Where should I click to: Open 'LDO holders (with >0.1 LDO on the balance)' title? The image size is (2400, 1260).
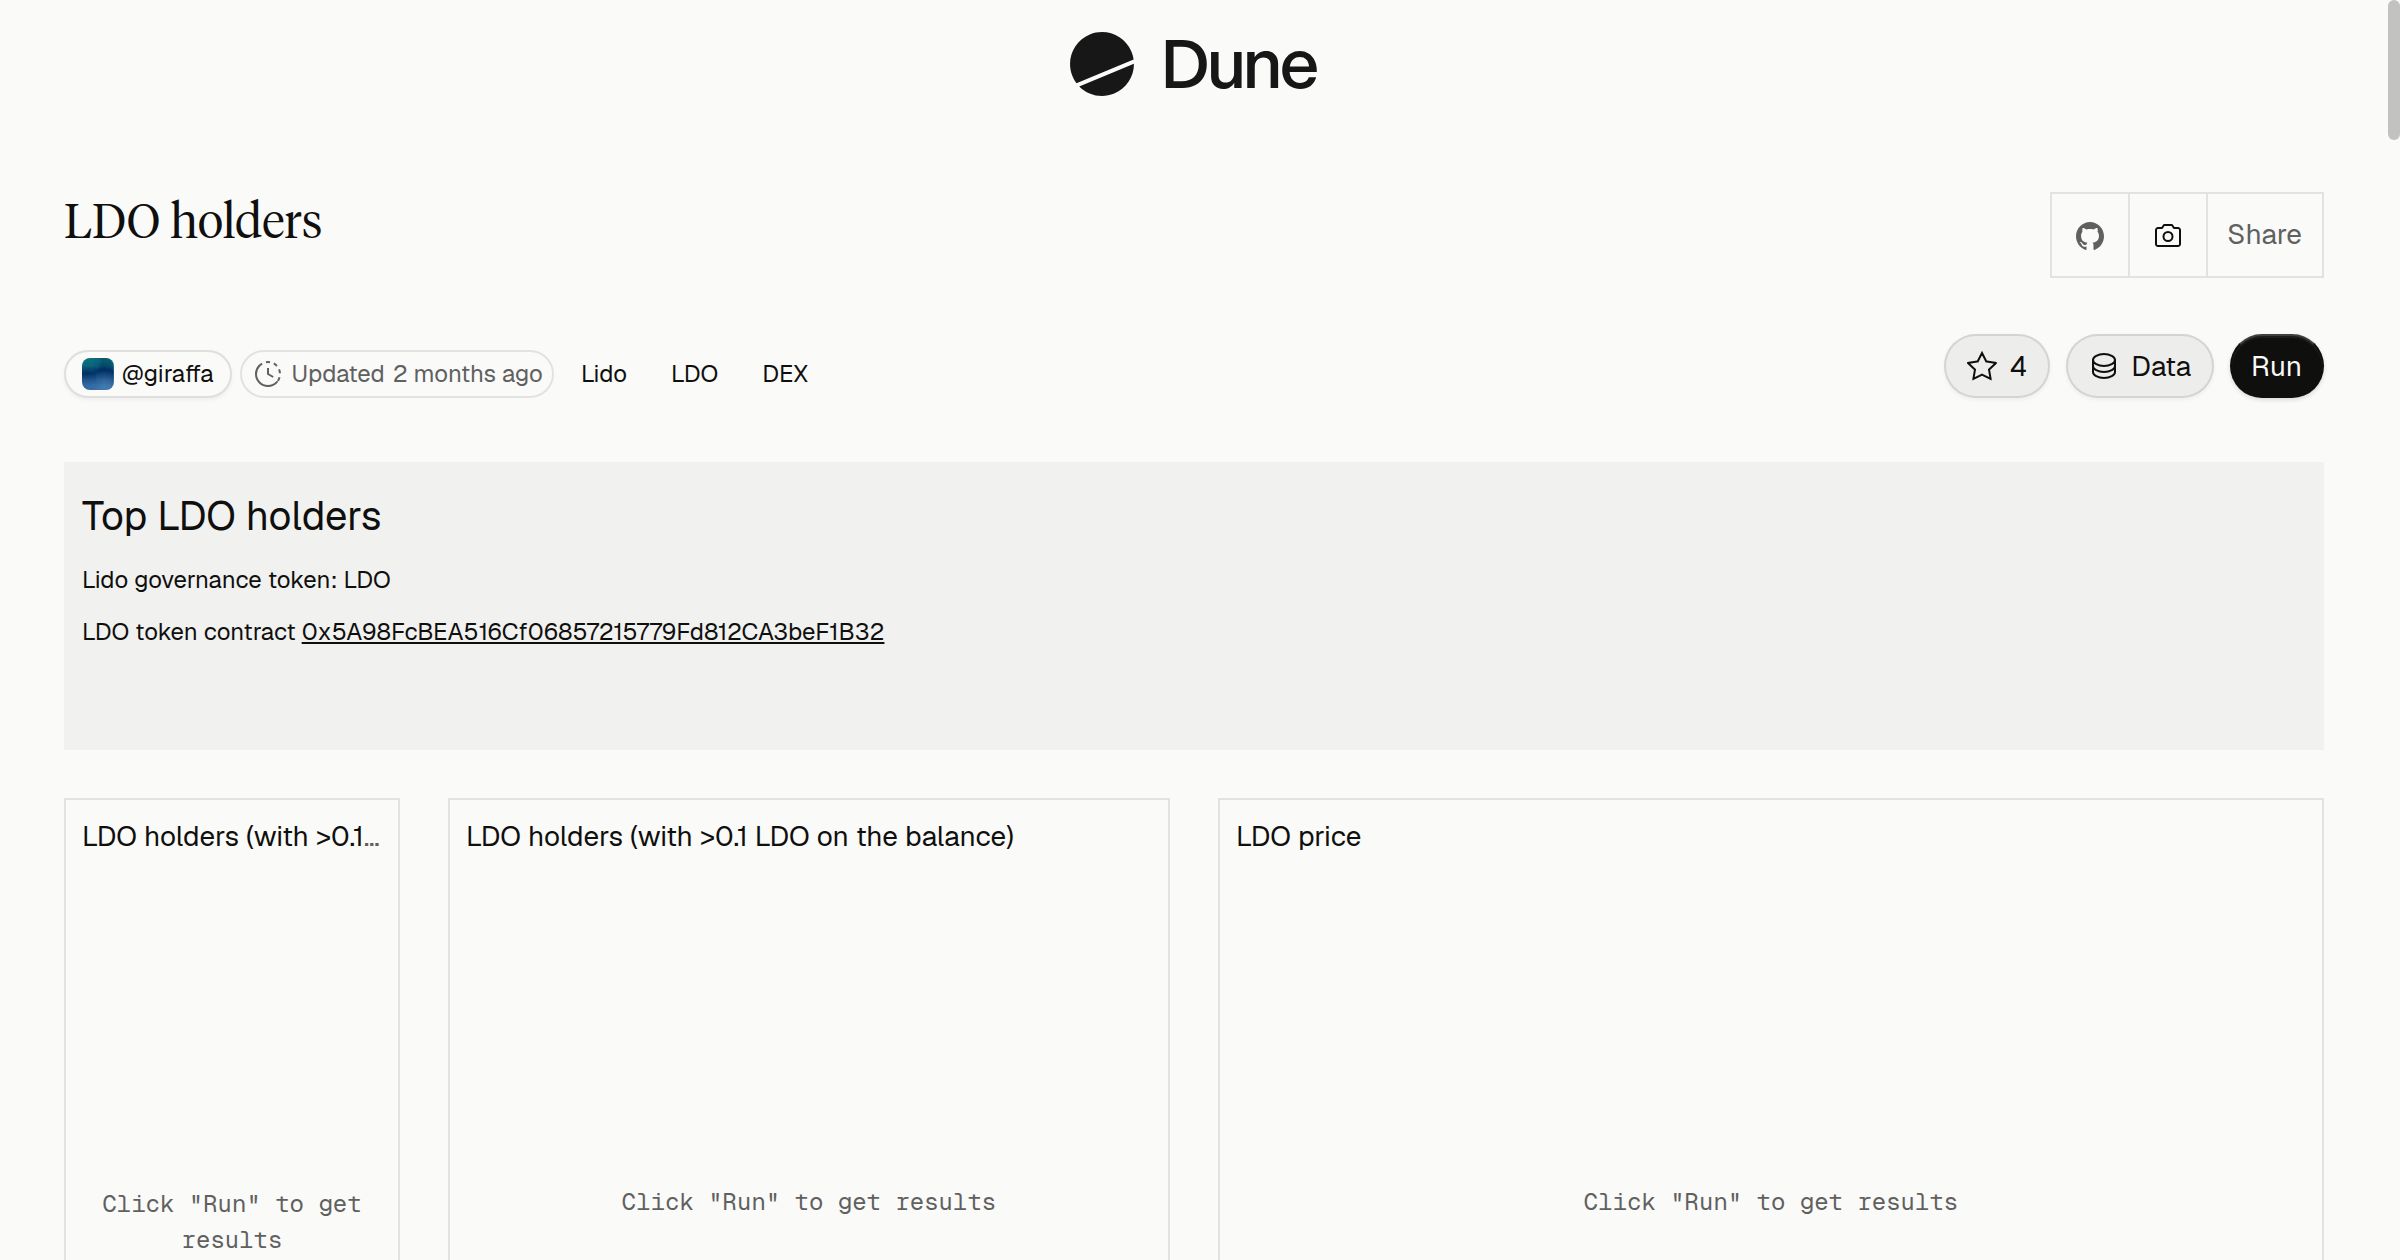(740, 836)
